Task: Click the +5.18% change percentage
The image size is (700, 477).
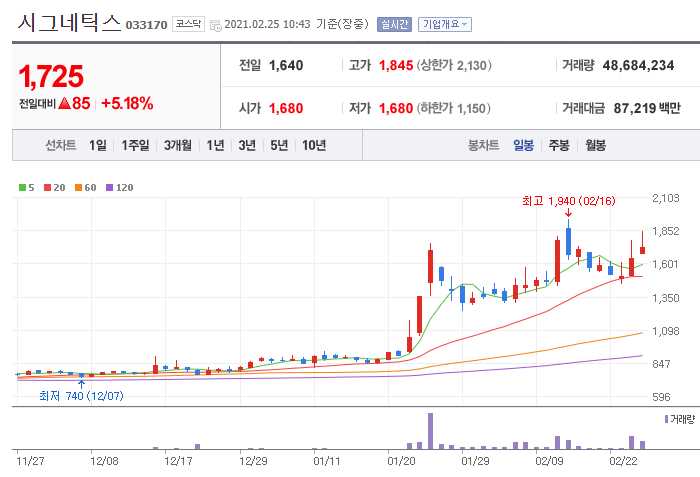Action: [127, 104]
